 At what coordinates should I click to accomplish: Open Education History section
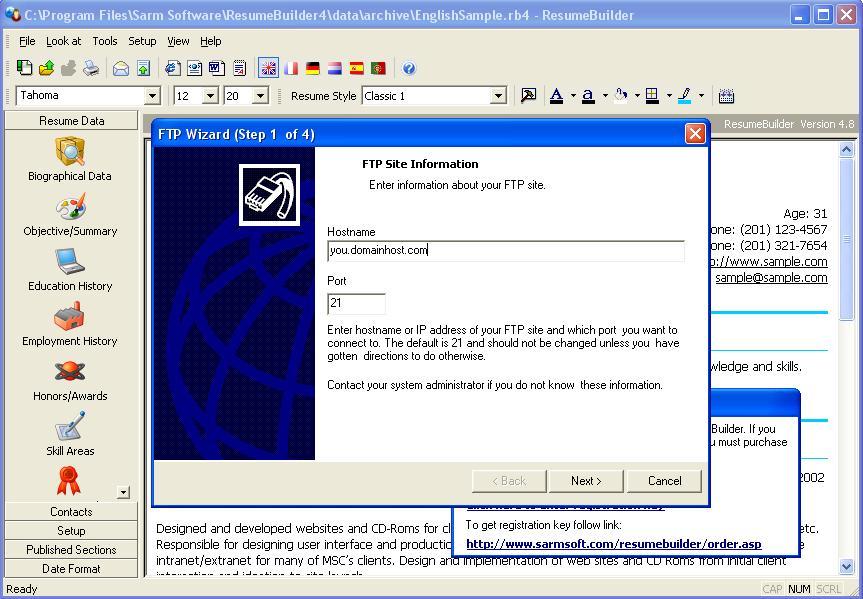(70, 270)
